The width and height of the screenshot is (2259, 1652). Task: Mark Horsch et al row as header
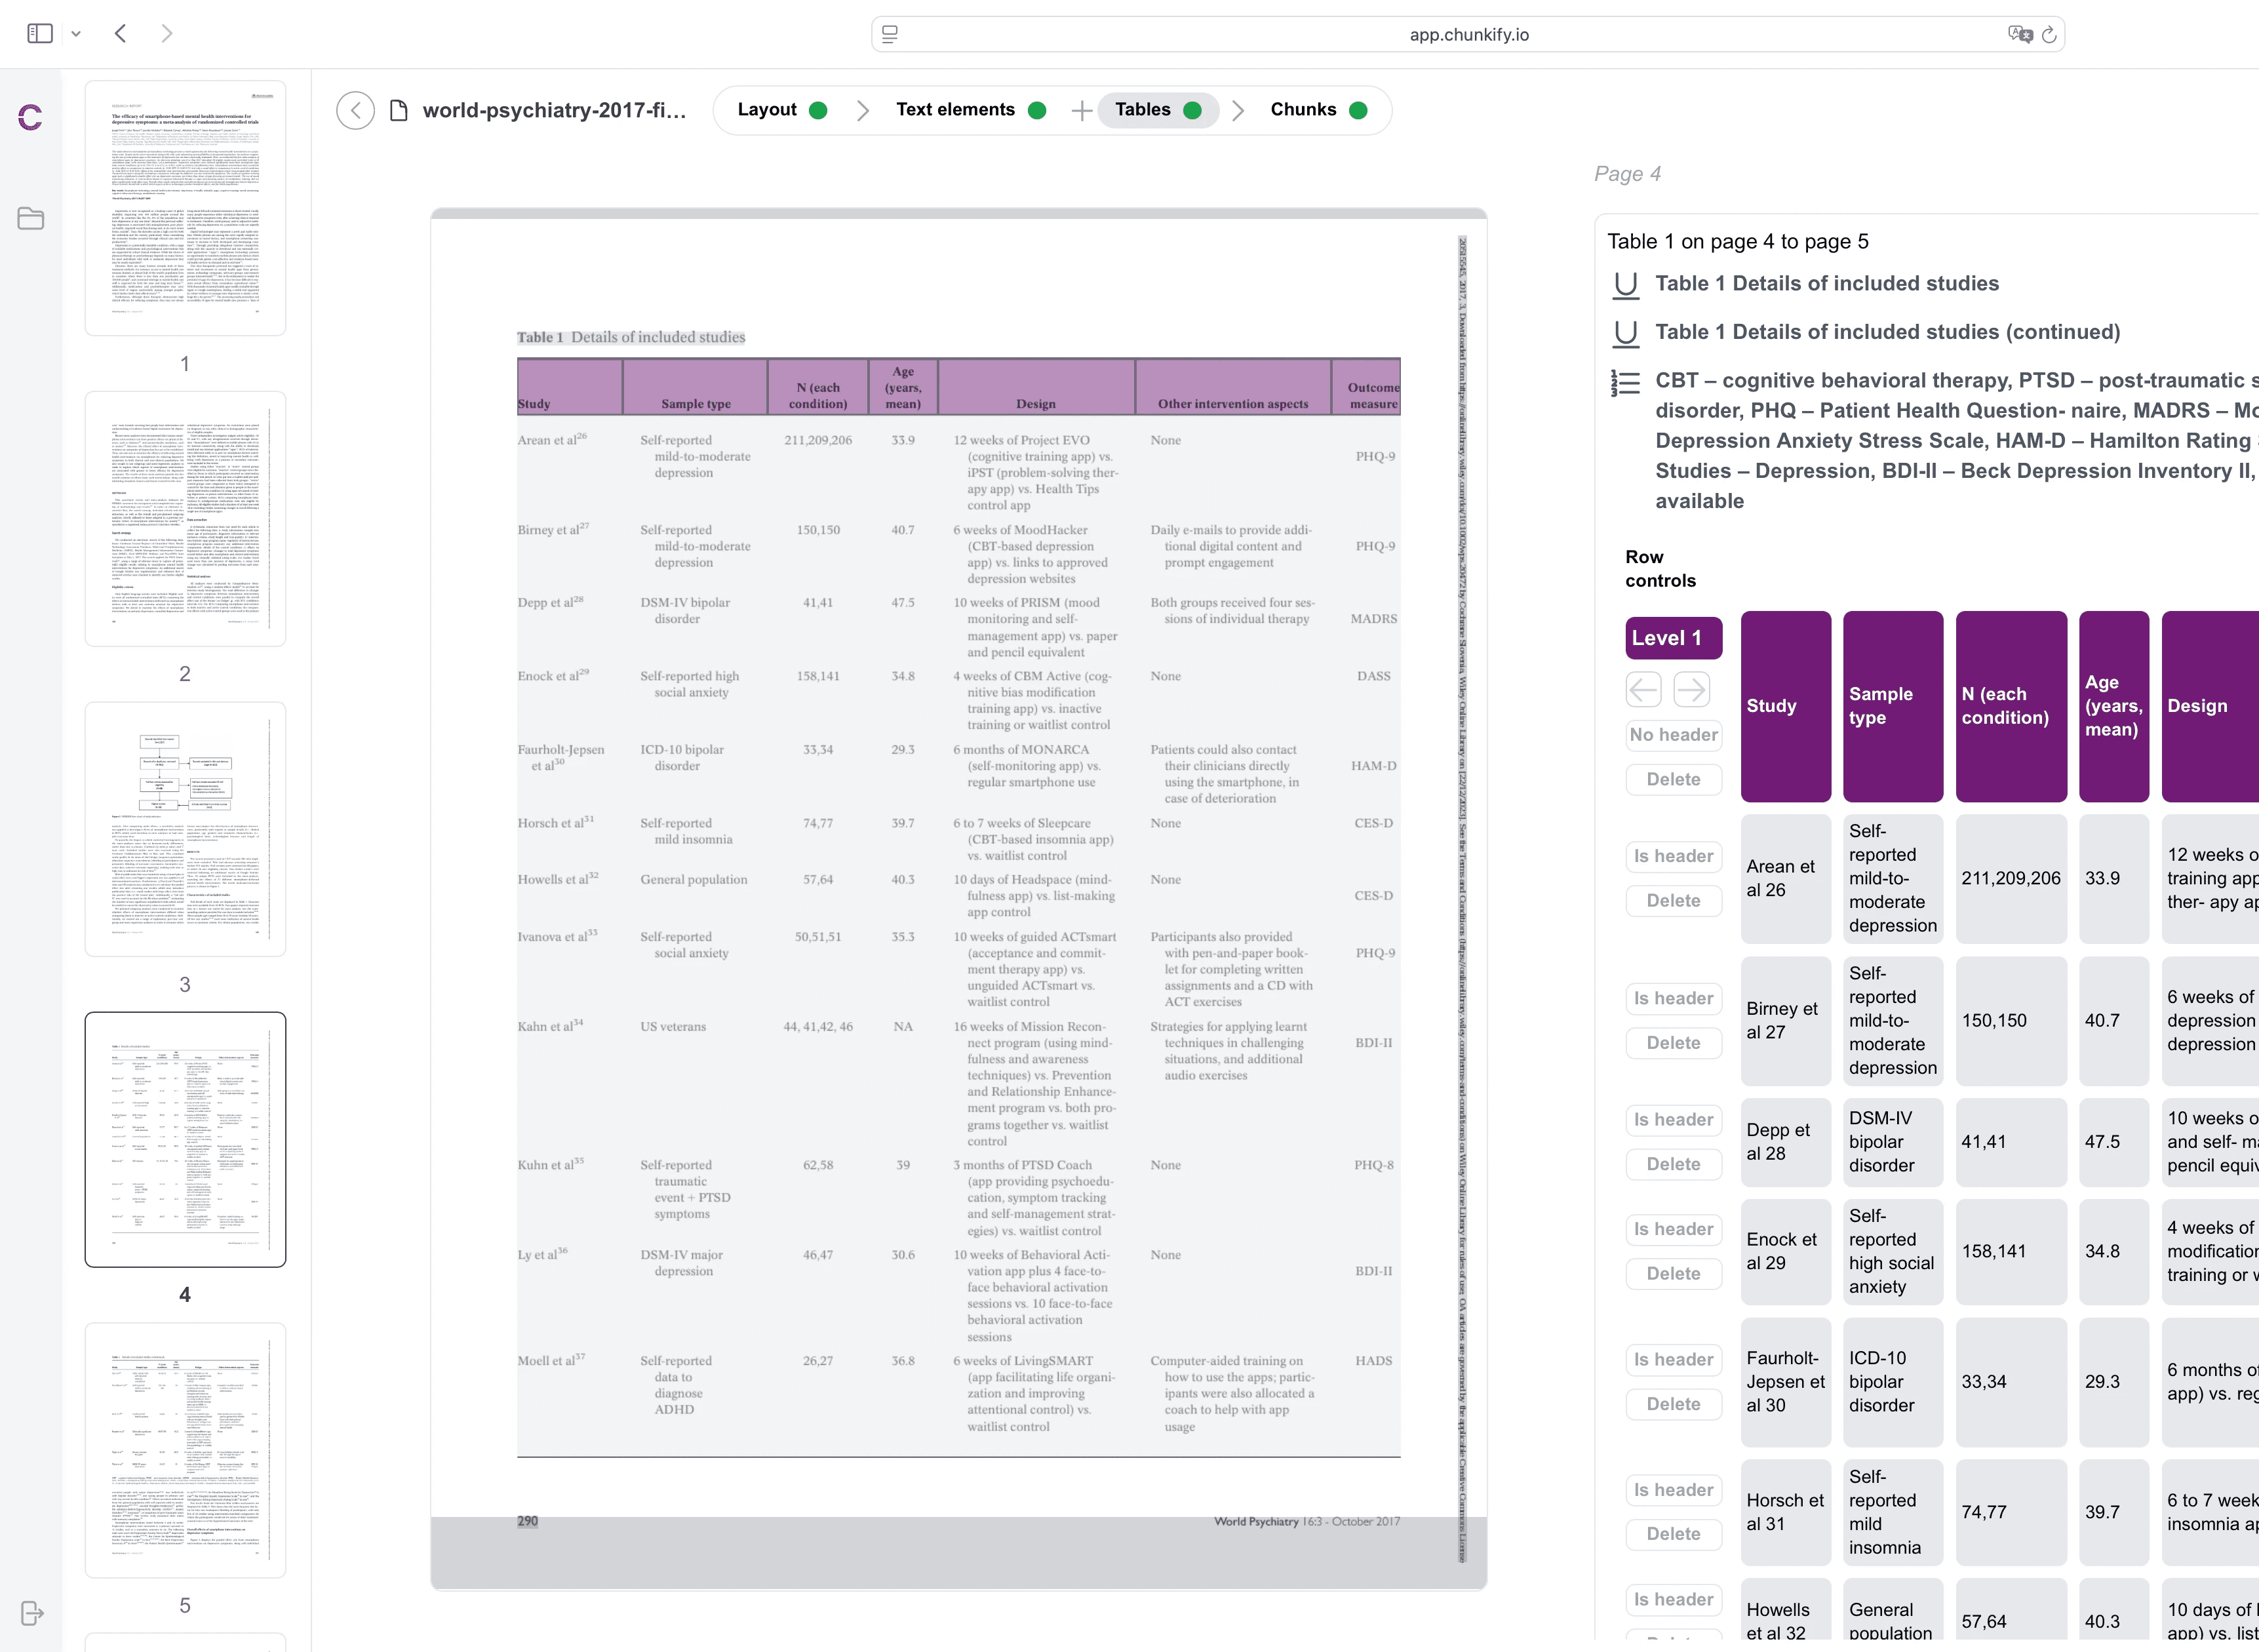pos(1673,1490)
